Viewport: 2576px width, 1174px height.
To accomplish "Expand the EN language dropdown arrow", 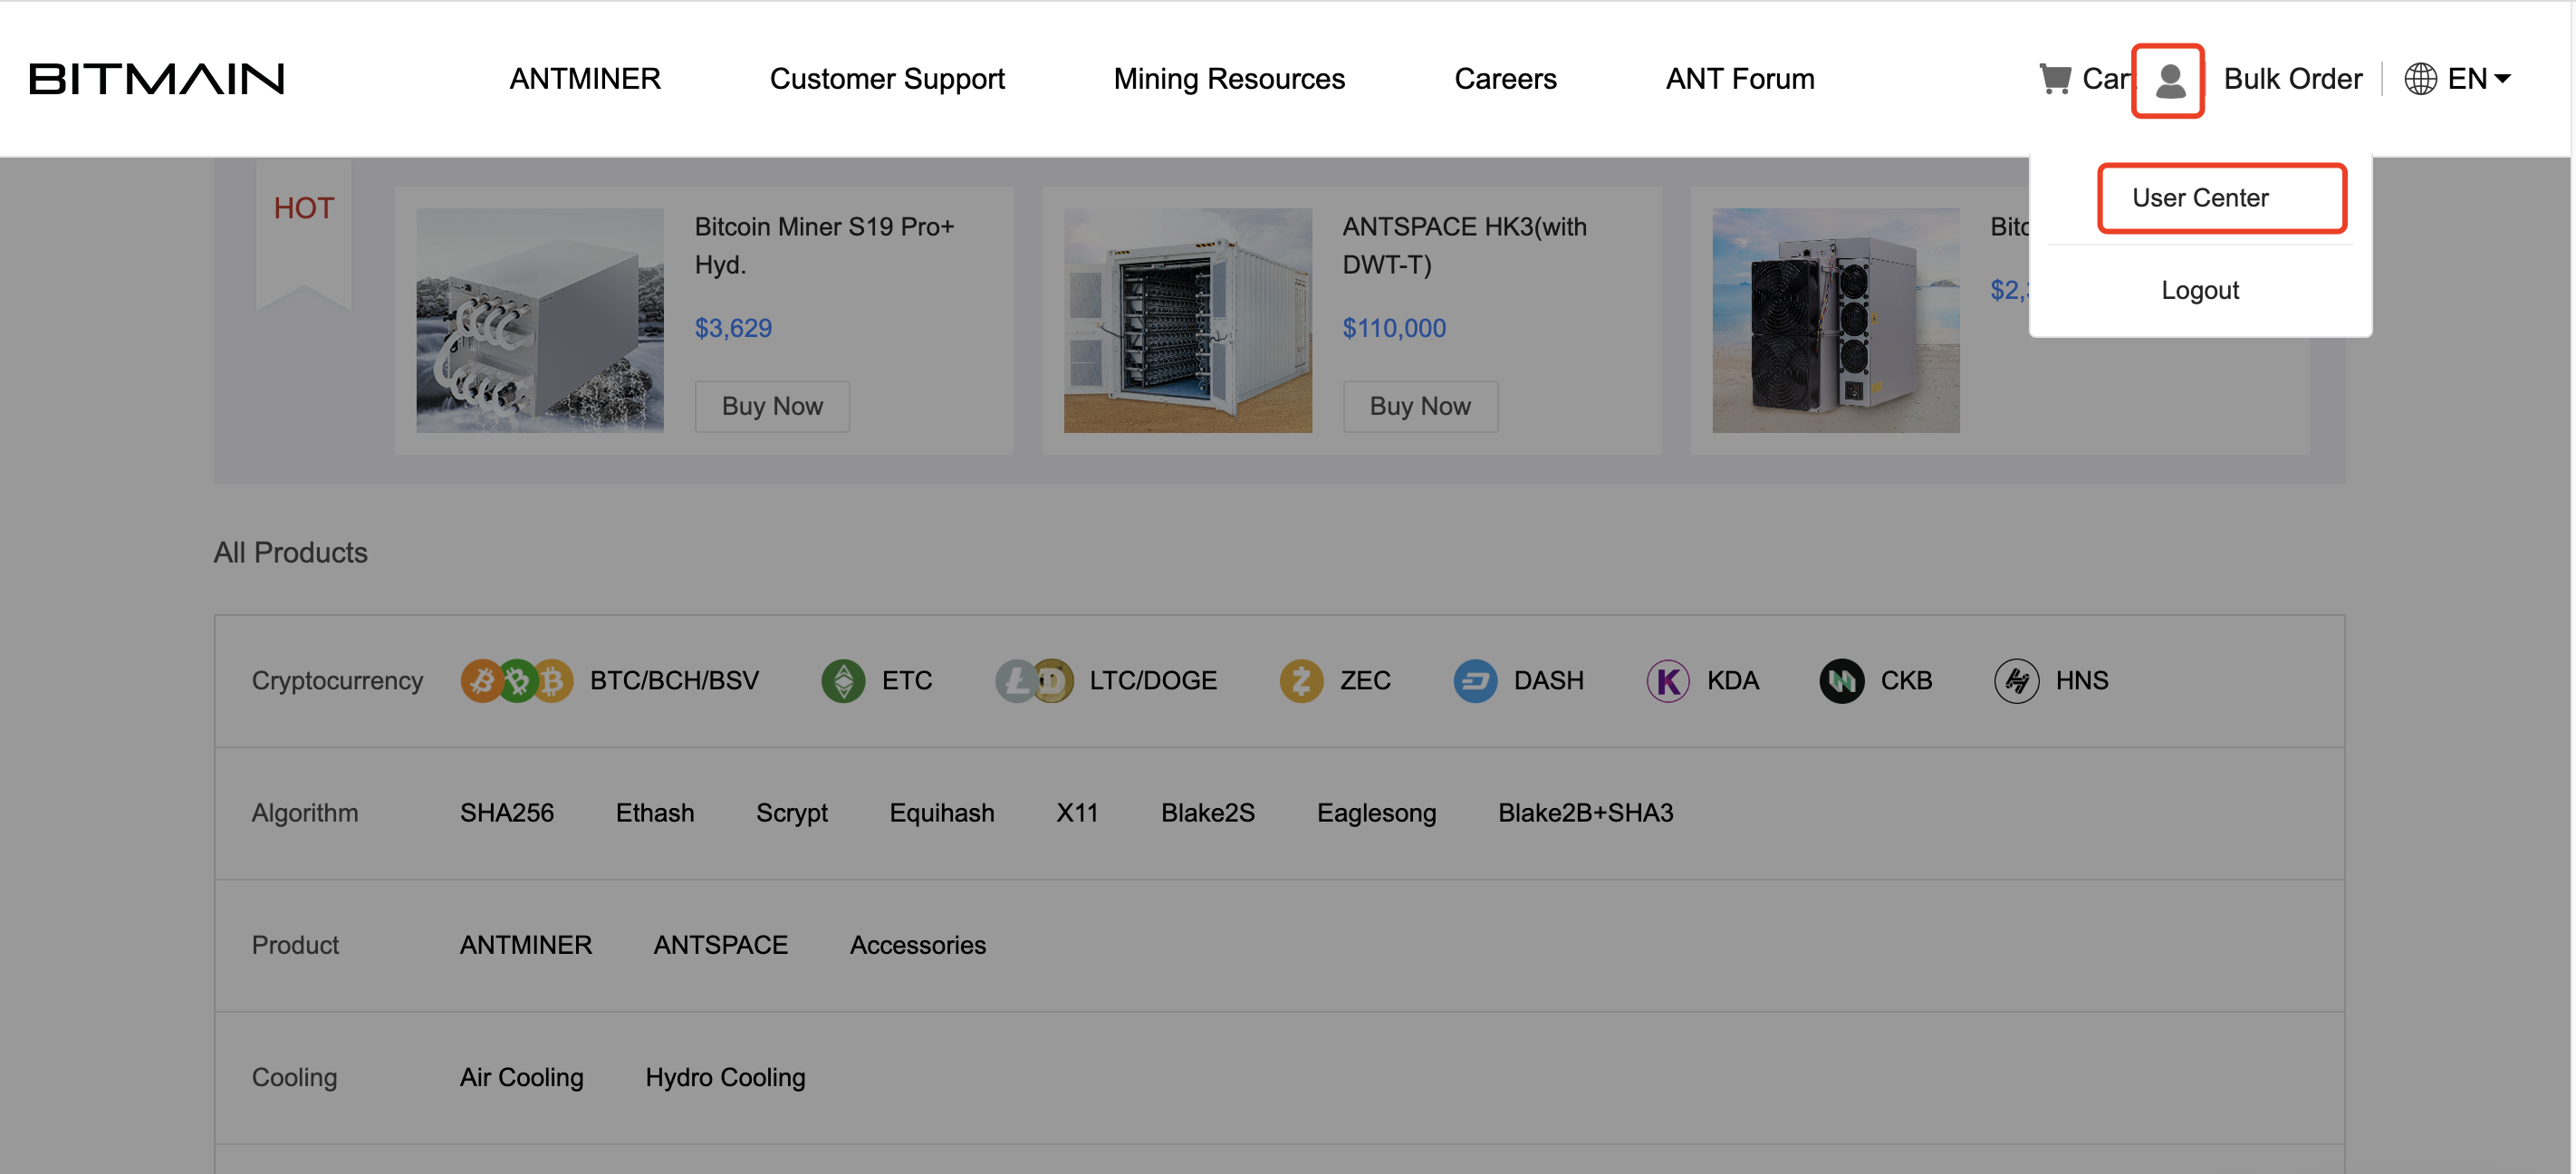I will click(x=2502, y=78).
